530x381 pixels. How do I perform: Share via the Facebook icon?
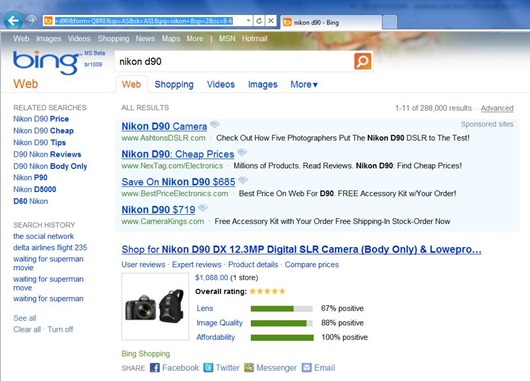[x=155, y=368]
